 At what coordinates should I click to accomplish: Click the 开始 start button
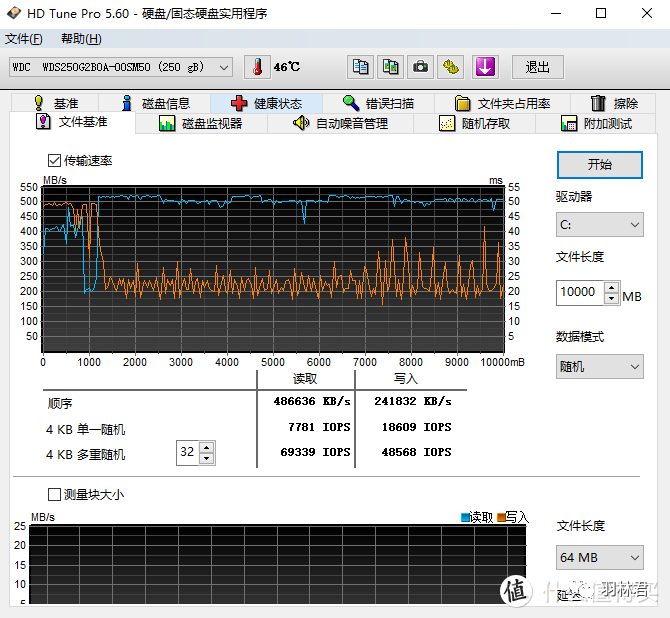click(599, 165)
